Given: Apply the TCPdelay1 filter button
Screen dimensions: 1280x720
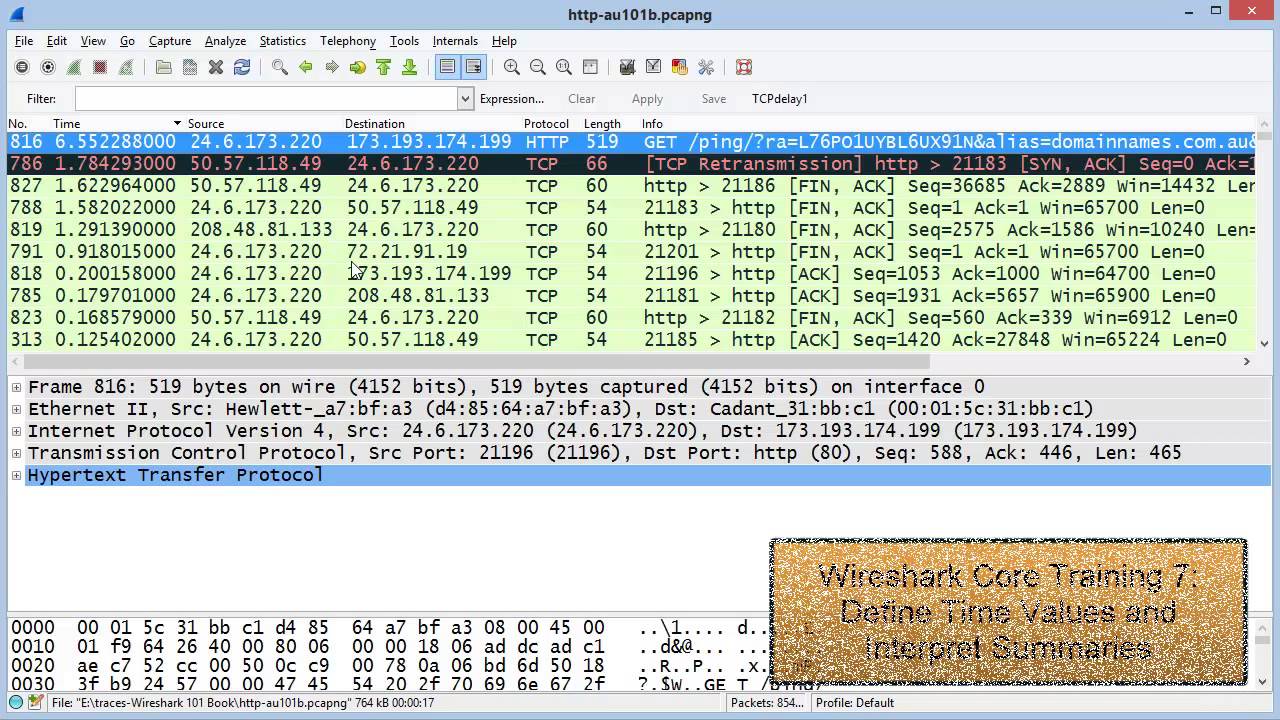Looking at the screenshot, I should pos(780,99).
